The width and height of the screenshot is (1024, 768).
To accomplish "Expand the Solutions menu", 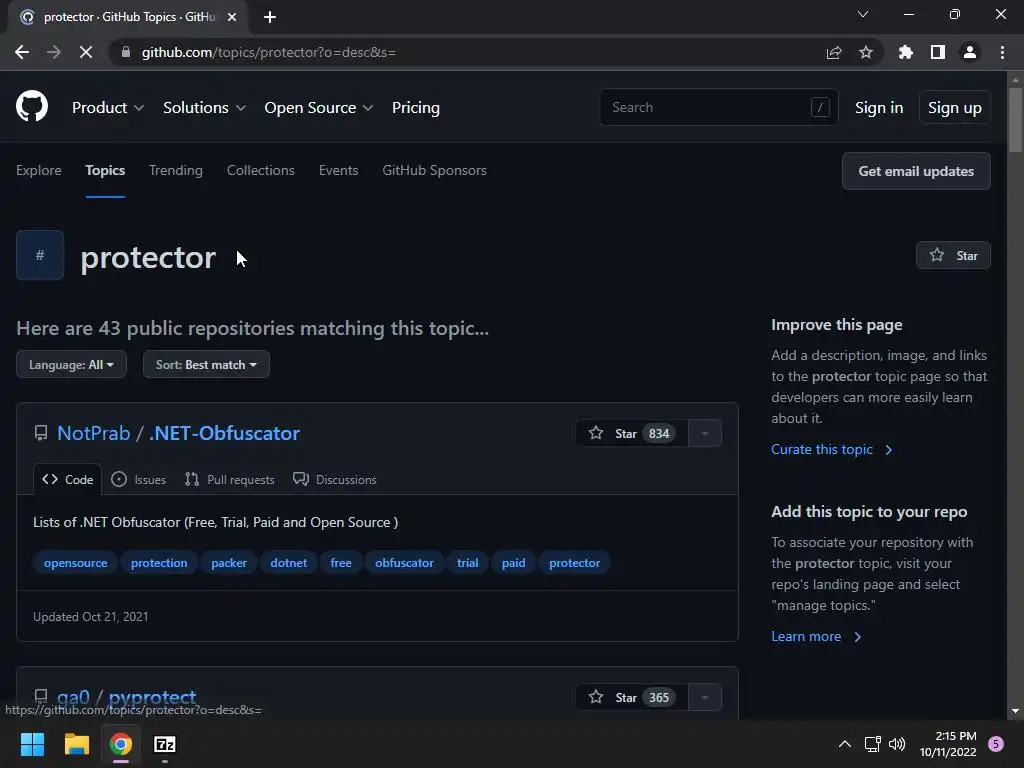I will (x=204, y=107).
